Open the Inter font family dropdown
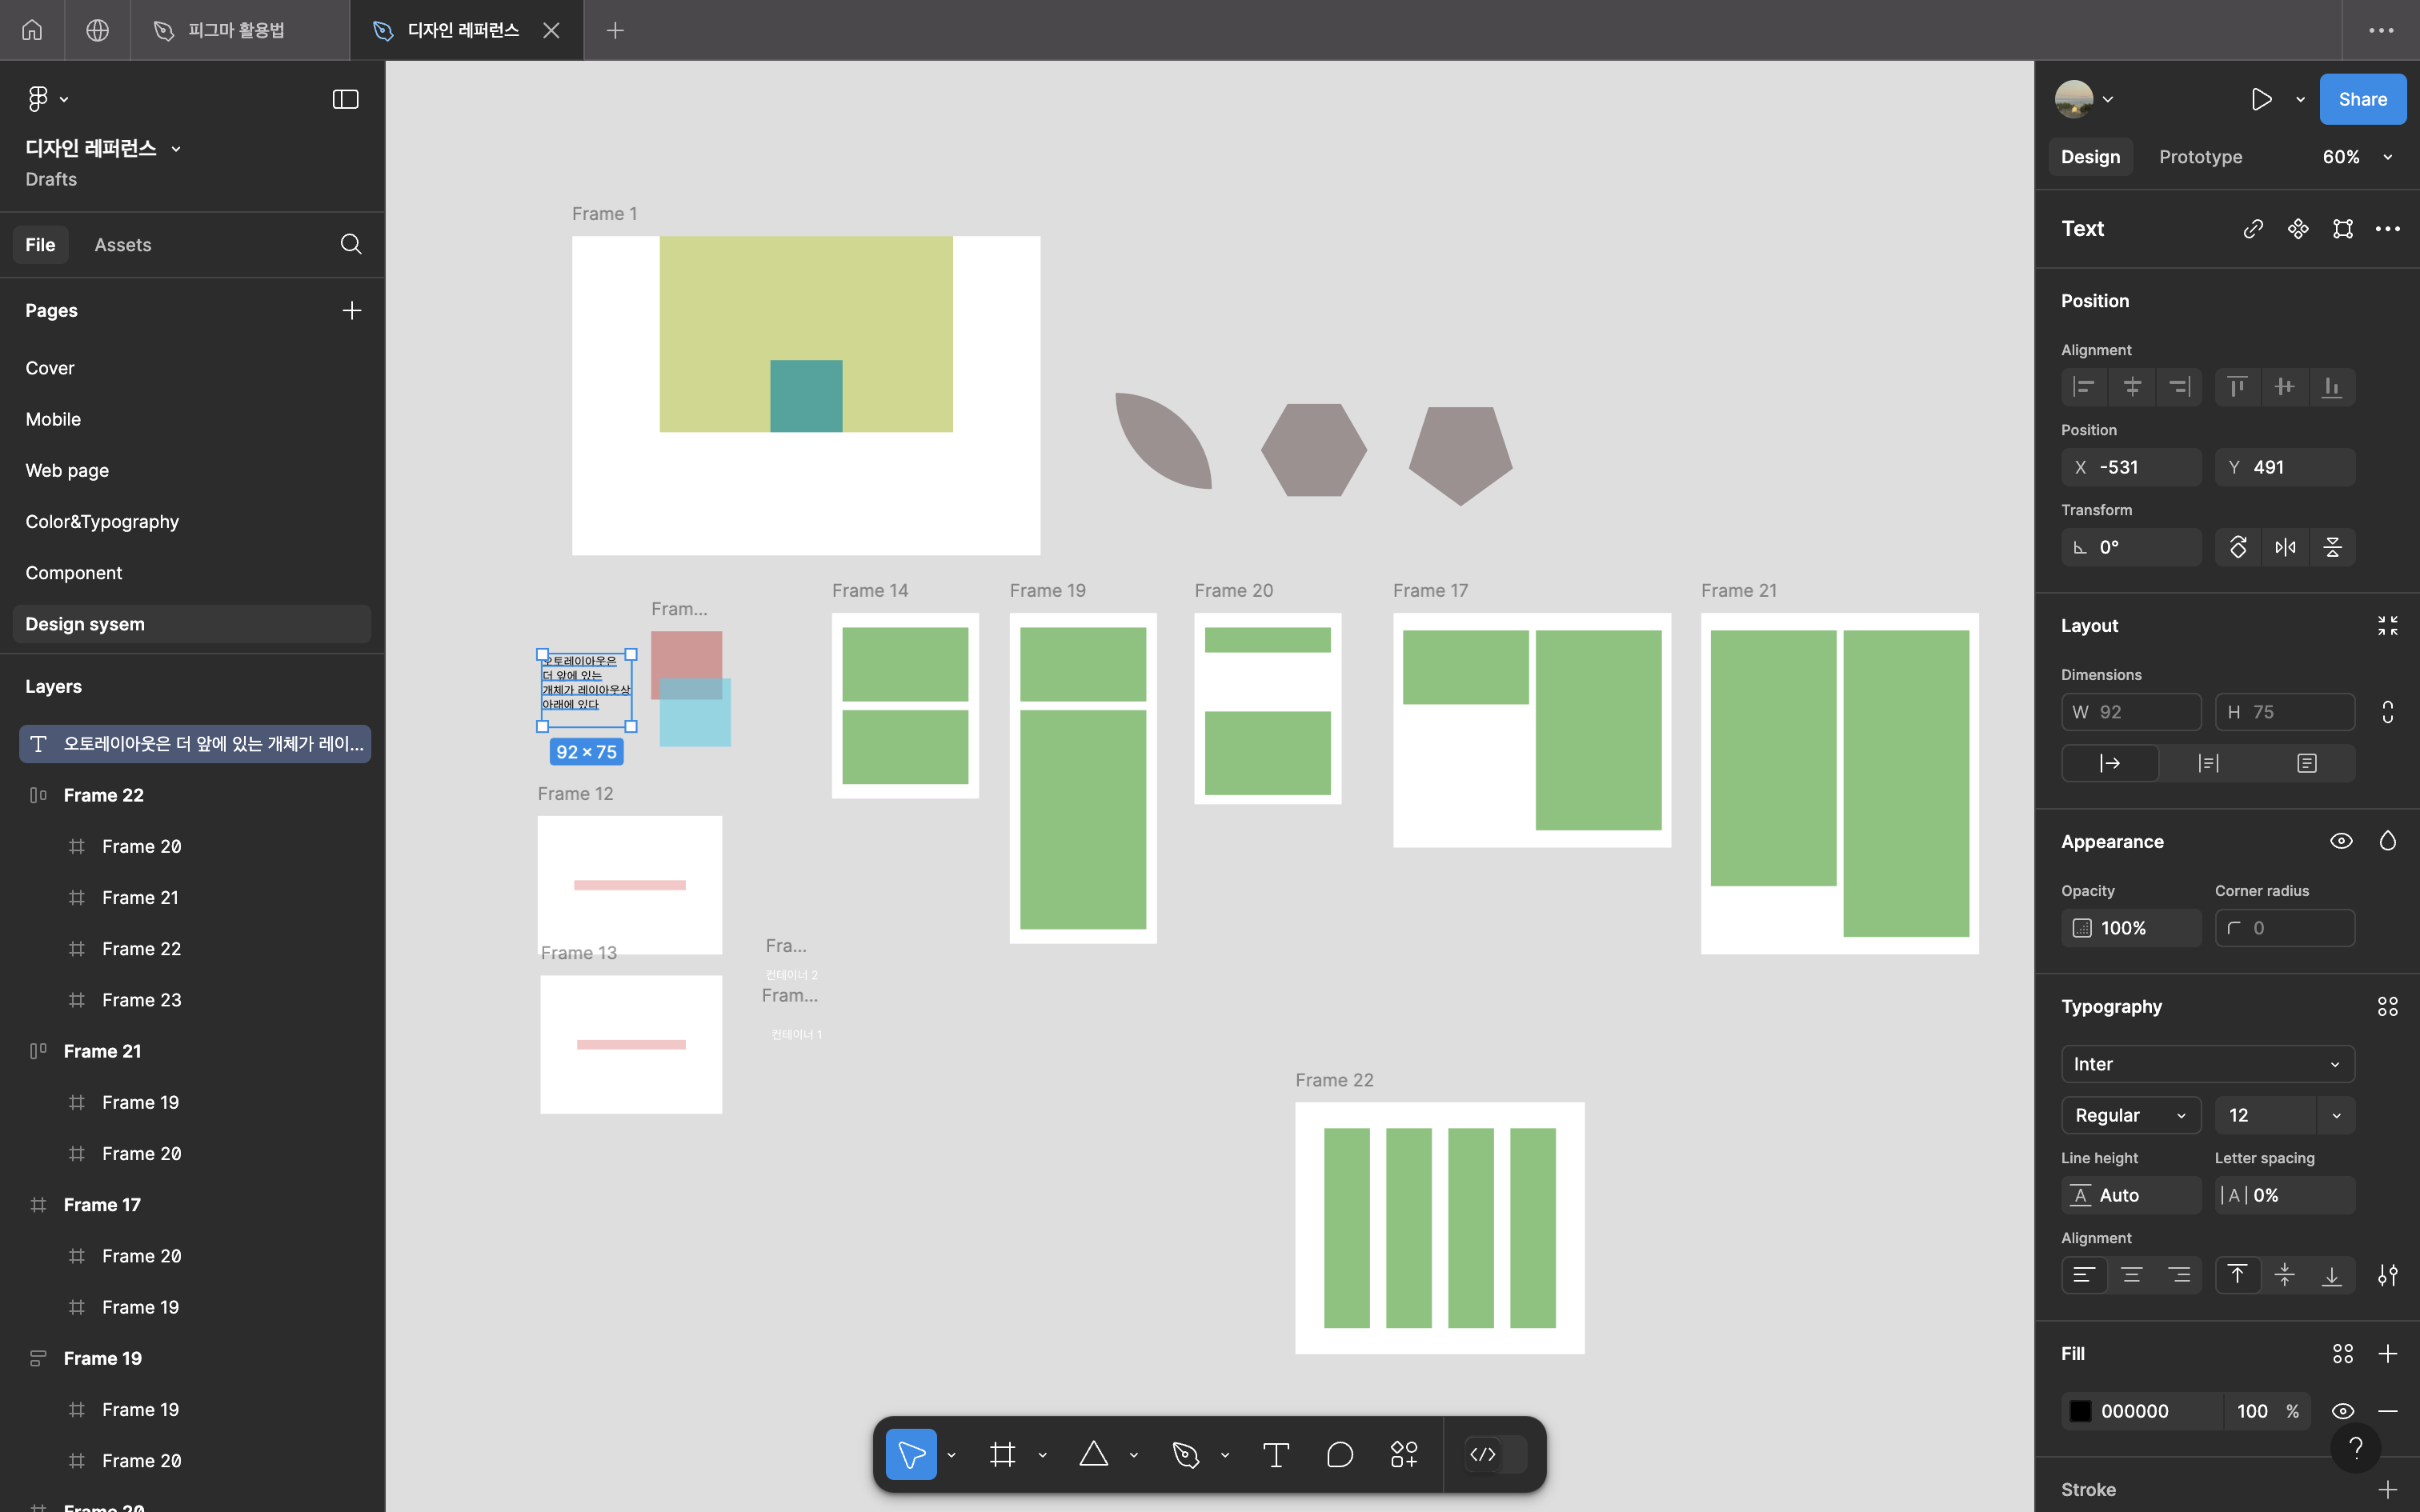This screenshot has width=2420, height=1512. pyautogui.click(x=2207, y=1064)
